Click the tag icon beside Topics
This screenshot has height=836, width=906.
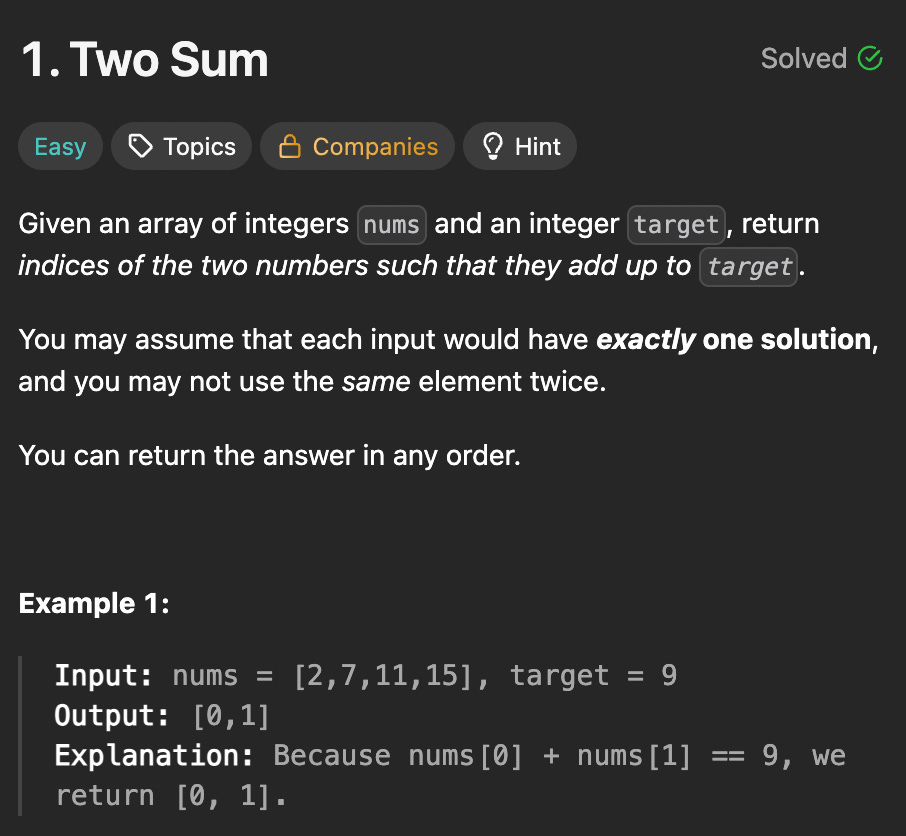pos(140,146)
